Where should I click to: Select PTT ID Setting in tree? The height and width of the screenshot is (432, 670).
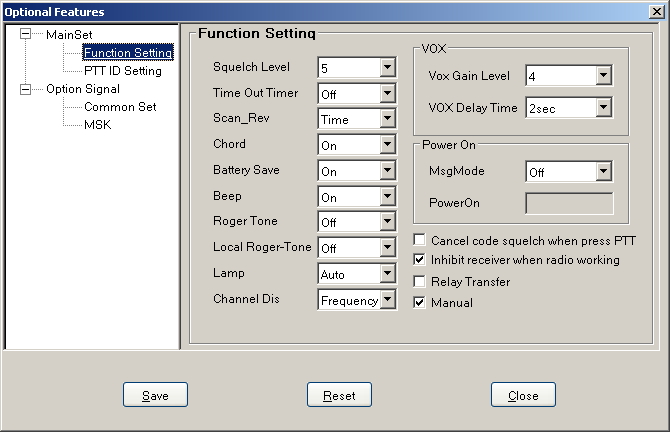(123, 71)
